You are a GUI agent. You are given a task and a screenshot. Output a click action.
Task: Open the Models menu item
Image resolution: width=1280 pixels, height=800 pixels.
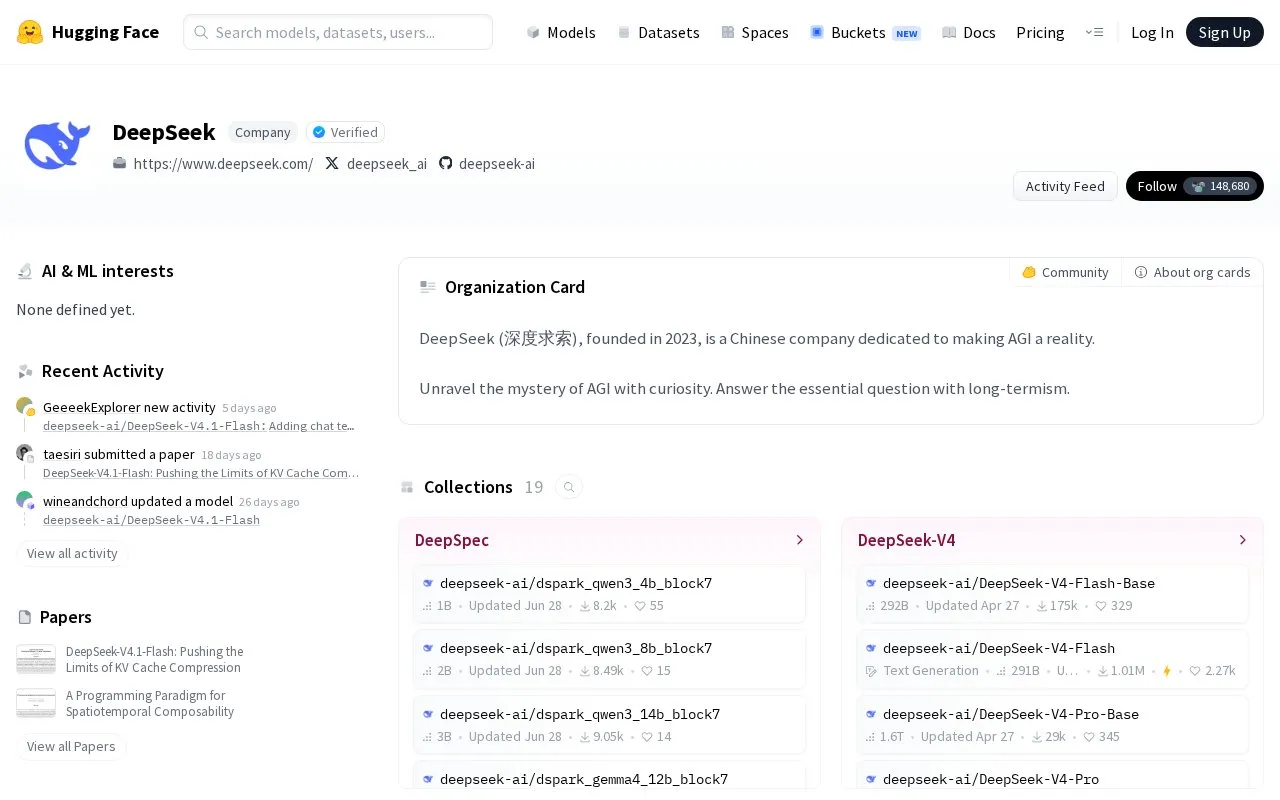click(561, 32)
